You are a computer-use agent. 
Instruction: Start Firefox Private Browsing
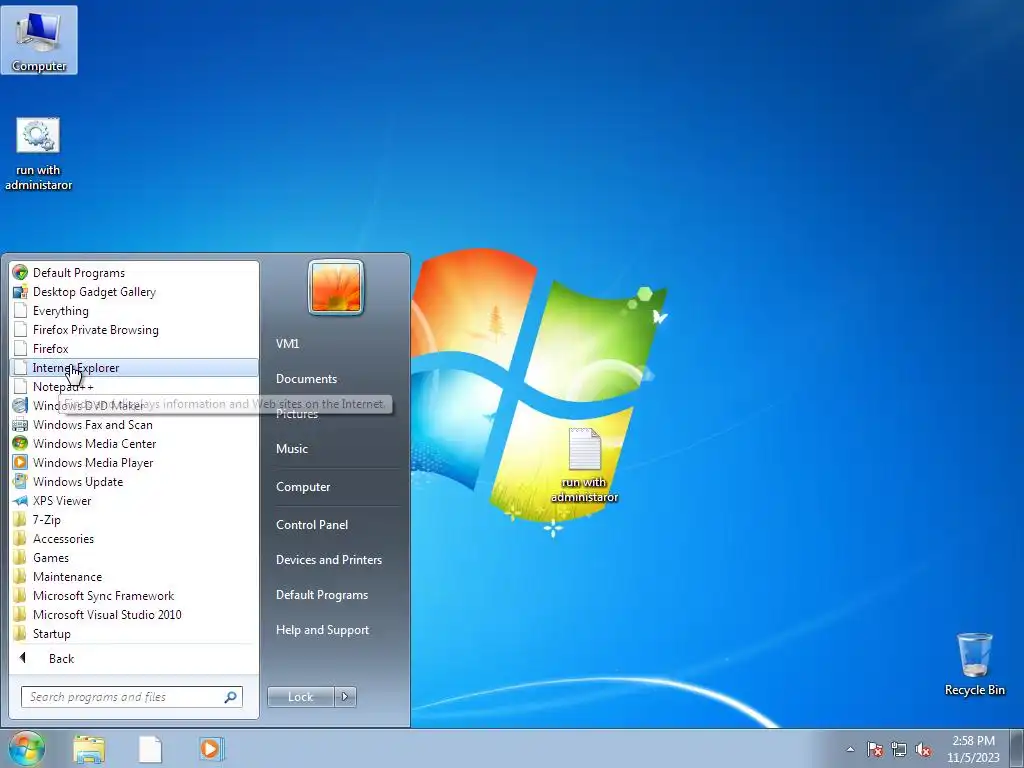134,330
